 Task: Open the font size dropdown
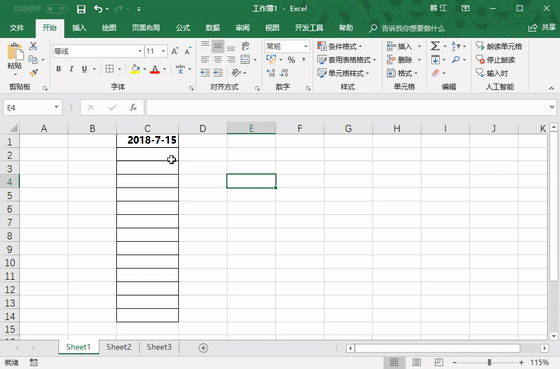coord(163,51)
